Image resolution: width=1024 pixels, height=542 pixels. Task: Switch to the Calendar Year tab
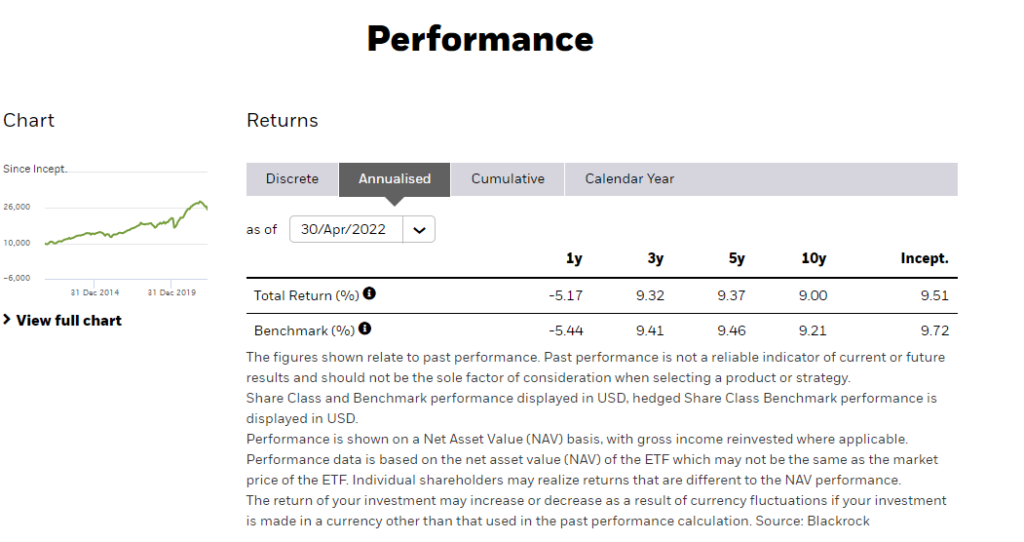(x=630, y=179)
